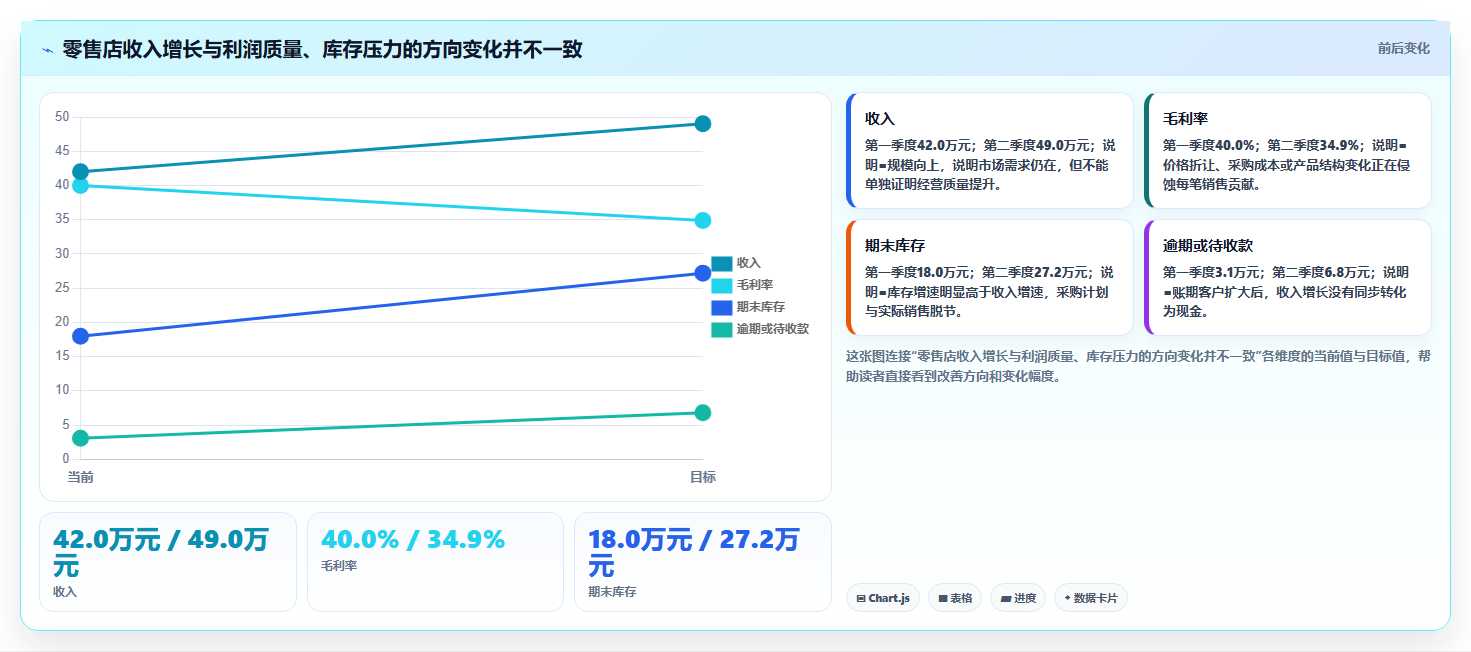Click the 逾期或待收款 point at 目标
Viewport: 1471px width, 652px height.
pos(703,413)
